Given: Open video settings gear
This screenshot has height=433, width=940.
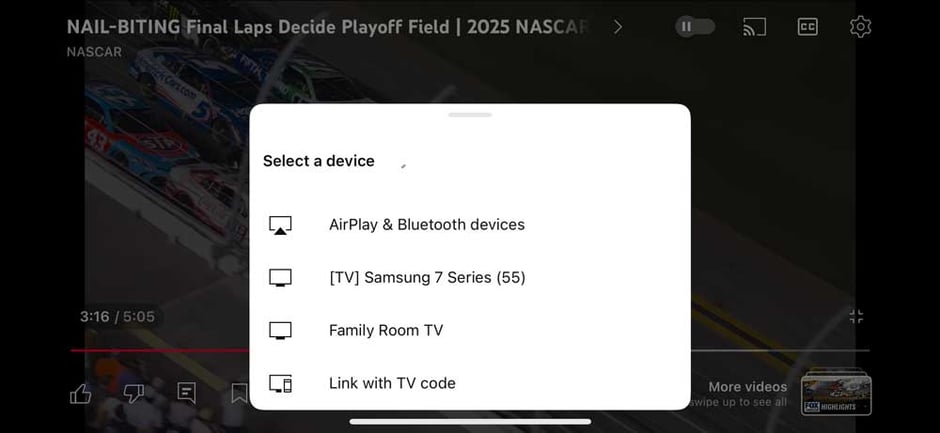Looking at the screenshot, I should click(x=860, y=27).
